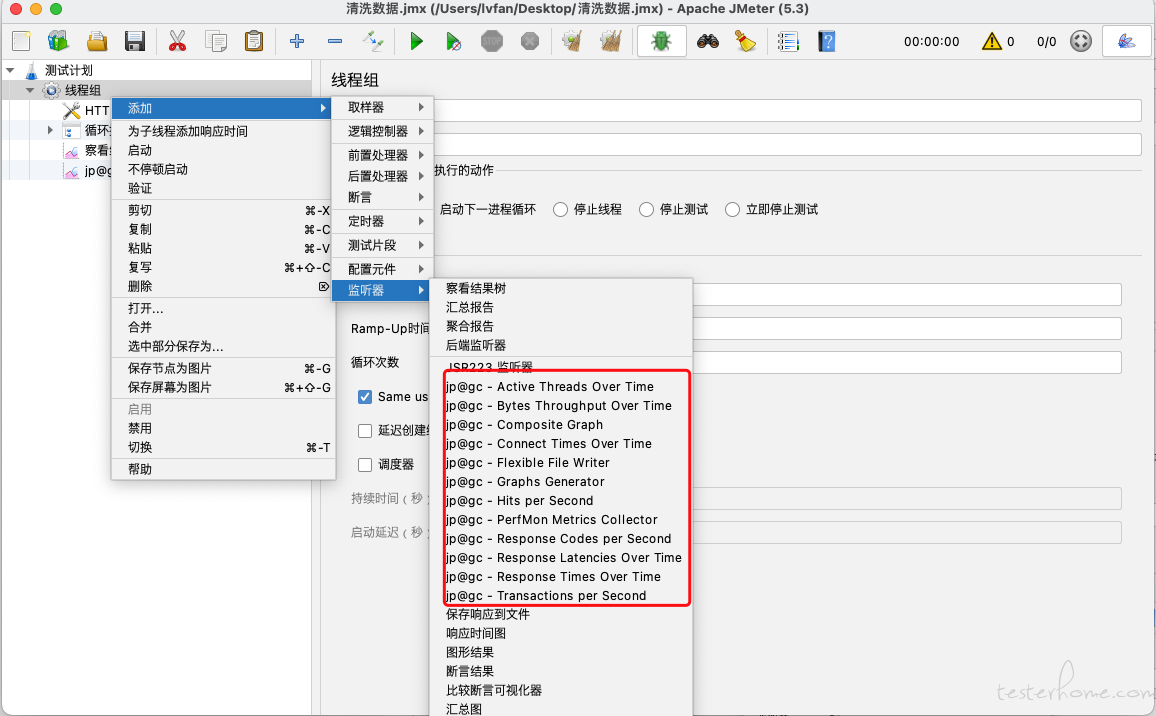Viewport: 1156px width, 716px height.
Task: Open the 配置元件 submenu
Action: point(383,269)
